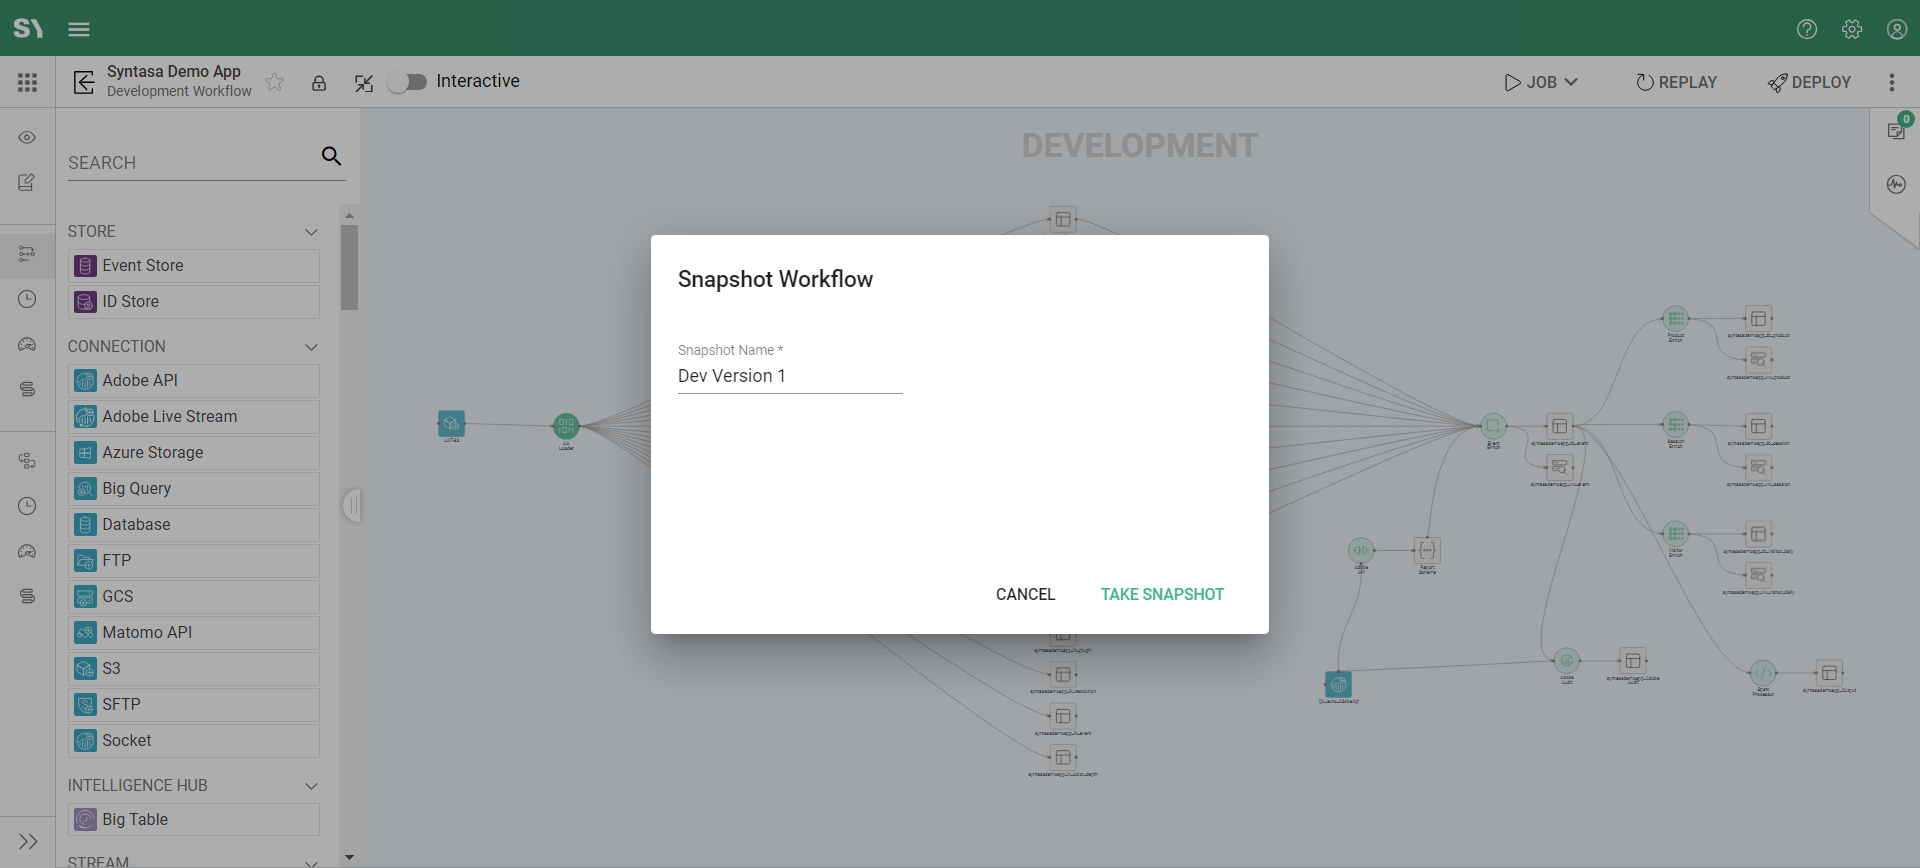This screenshot has width=1920, height=868.
Task: Favorite the workflow with star icon
Action: [275, 82]
